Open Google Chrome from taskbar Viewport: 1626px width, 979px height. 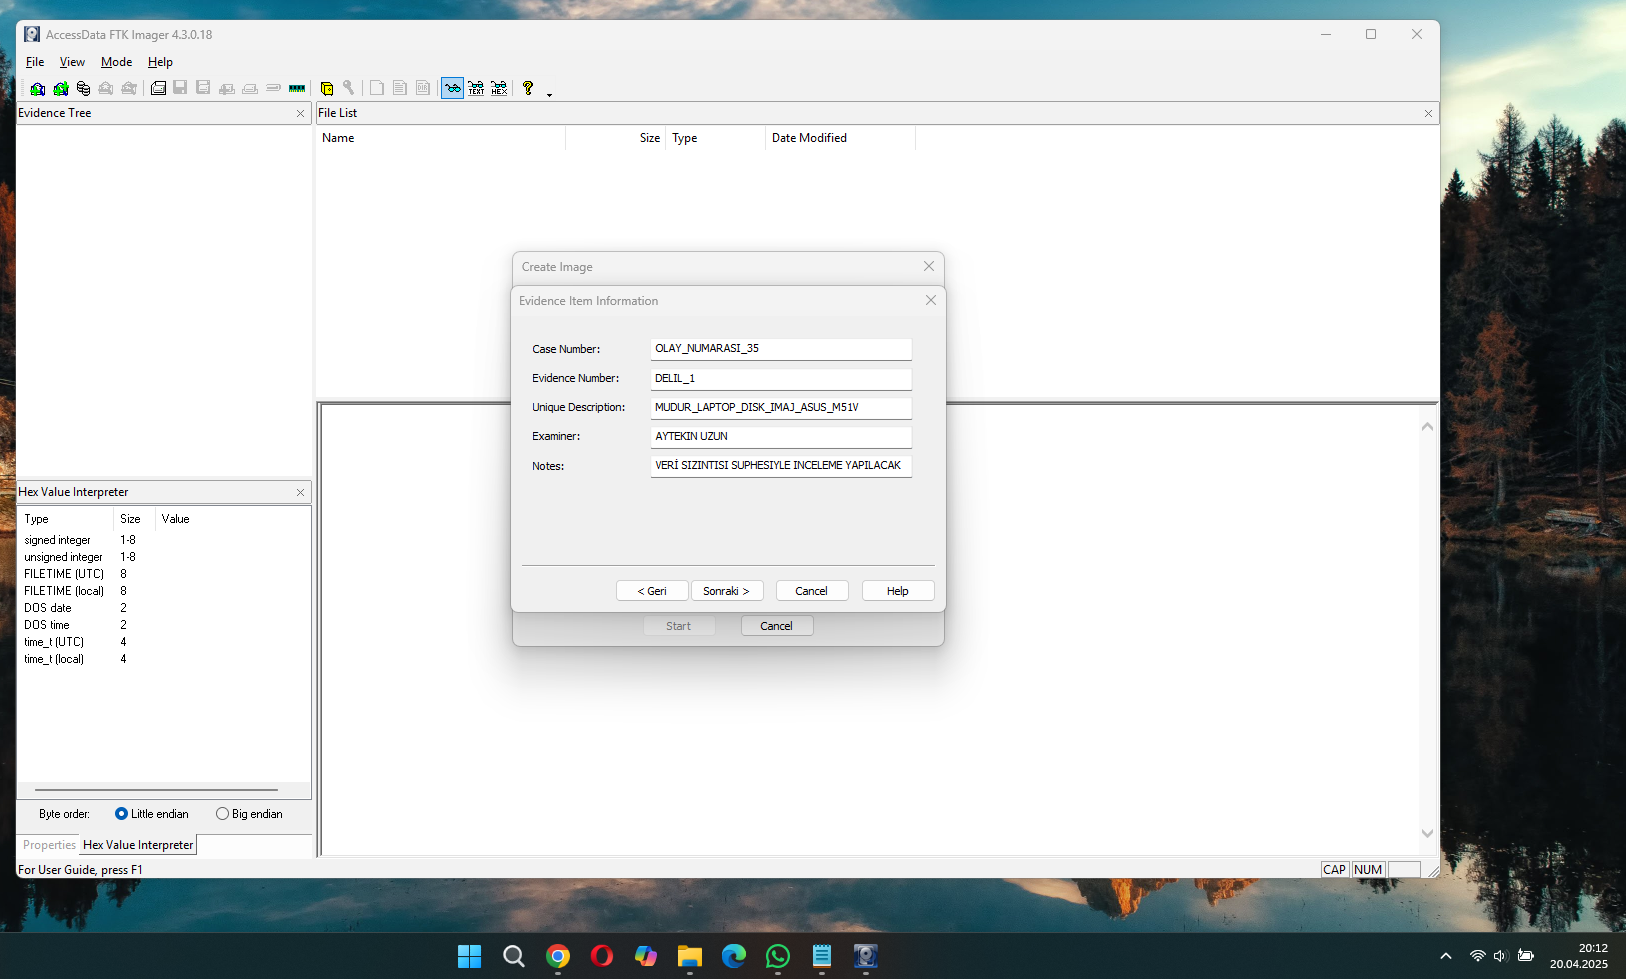point(558,956)
